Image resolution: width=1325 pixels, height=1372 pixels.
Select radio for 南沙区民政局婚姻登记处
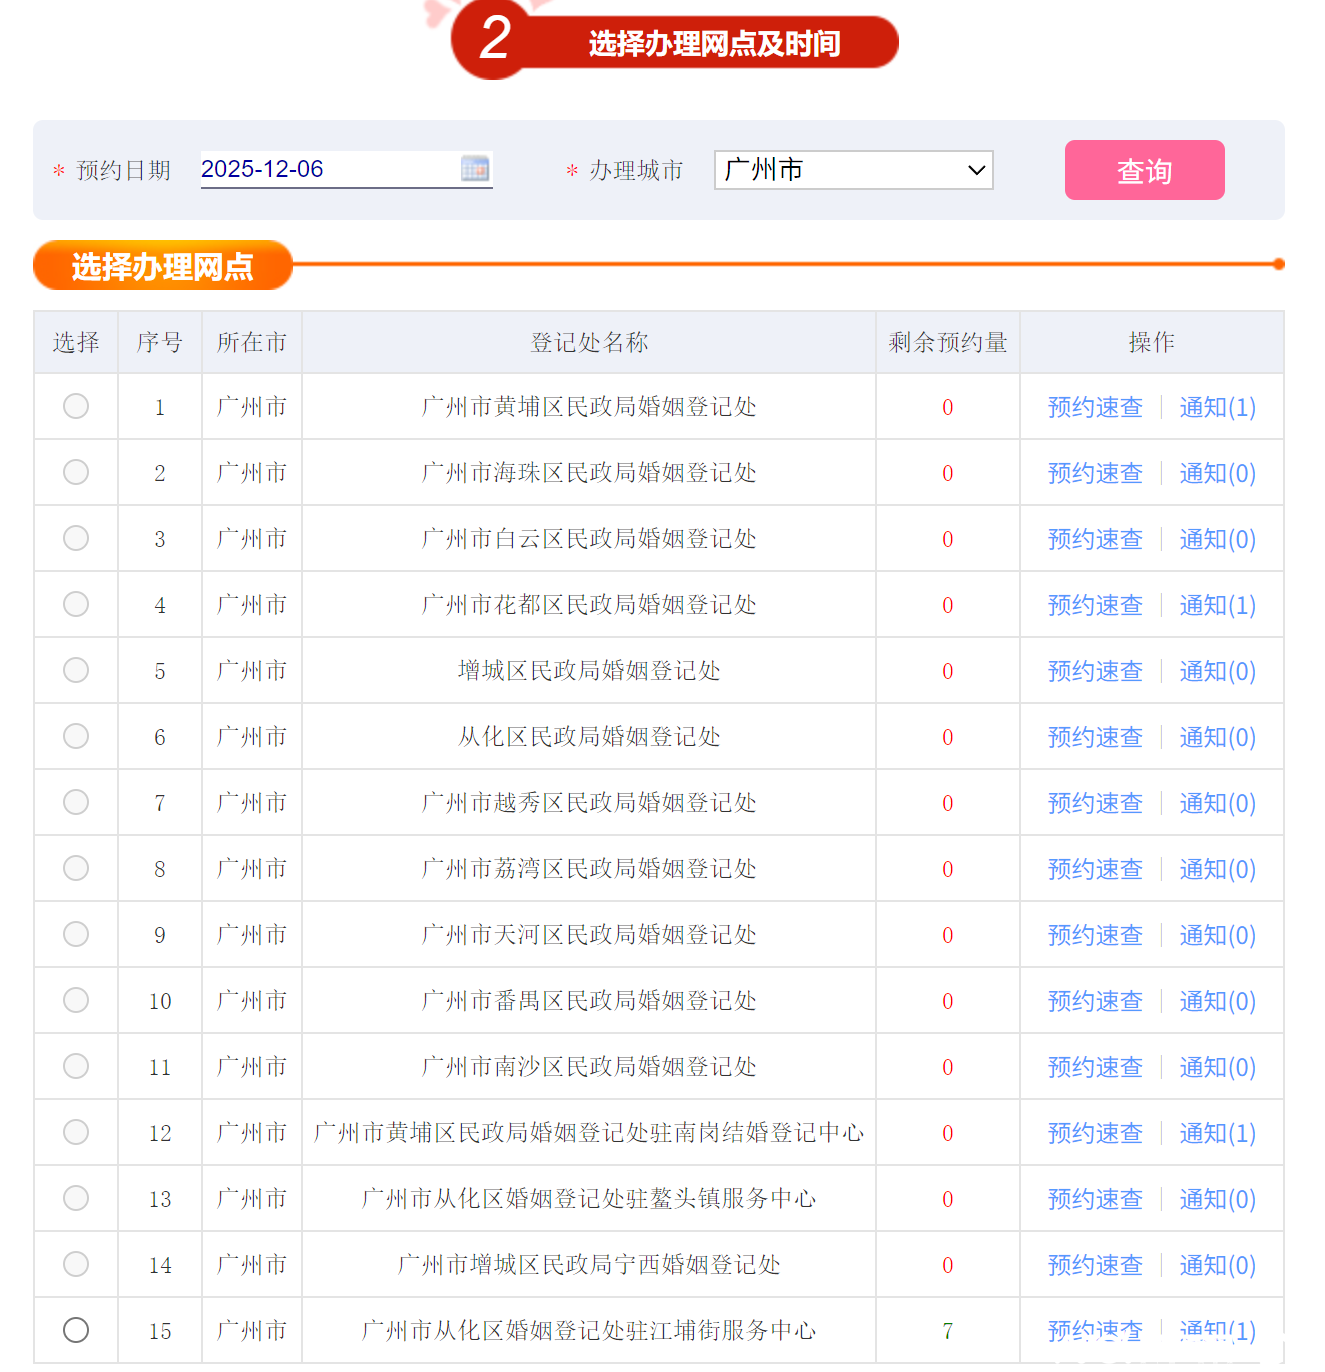pos(76,1066)
